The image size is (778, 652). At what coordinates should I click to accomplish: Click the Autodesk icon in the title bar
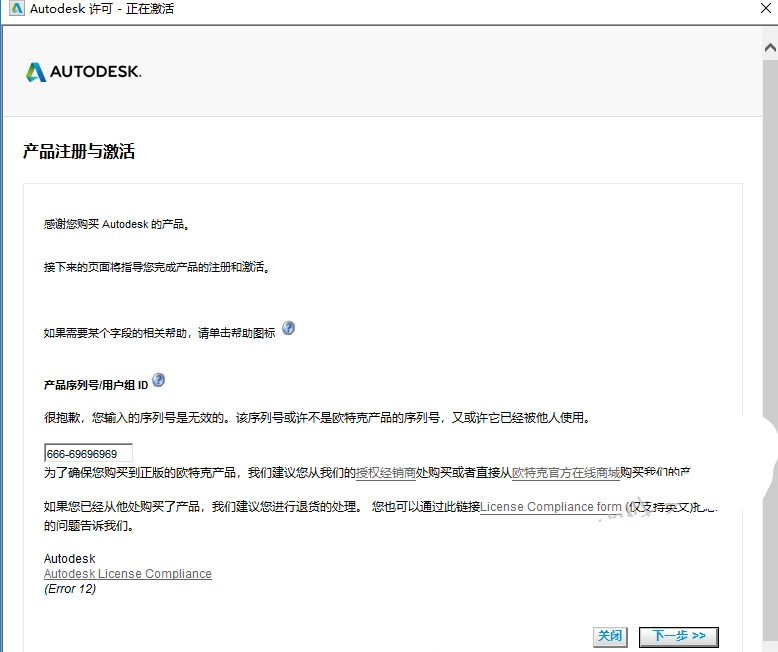pos(16,8)
